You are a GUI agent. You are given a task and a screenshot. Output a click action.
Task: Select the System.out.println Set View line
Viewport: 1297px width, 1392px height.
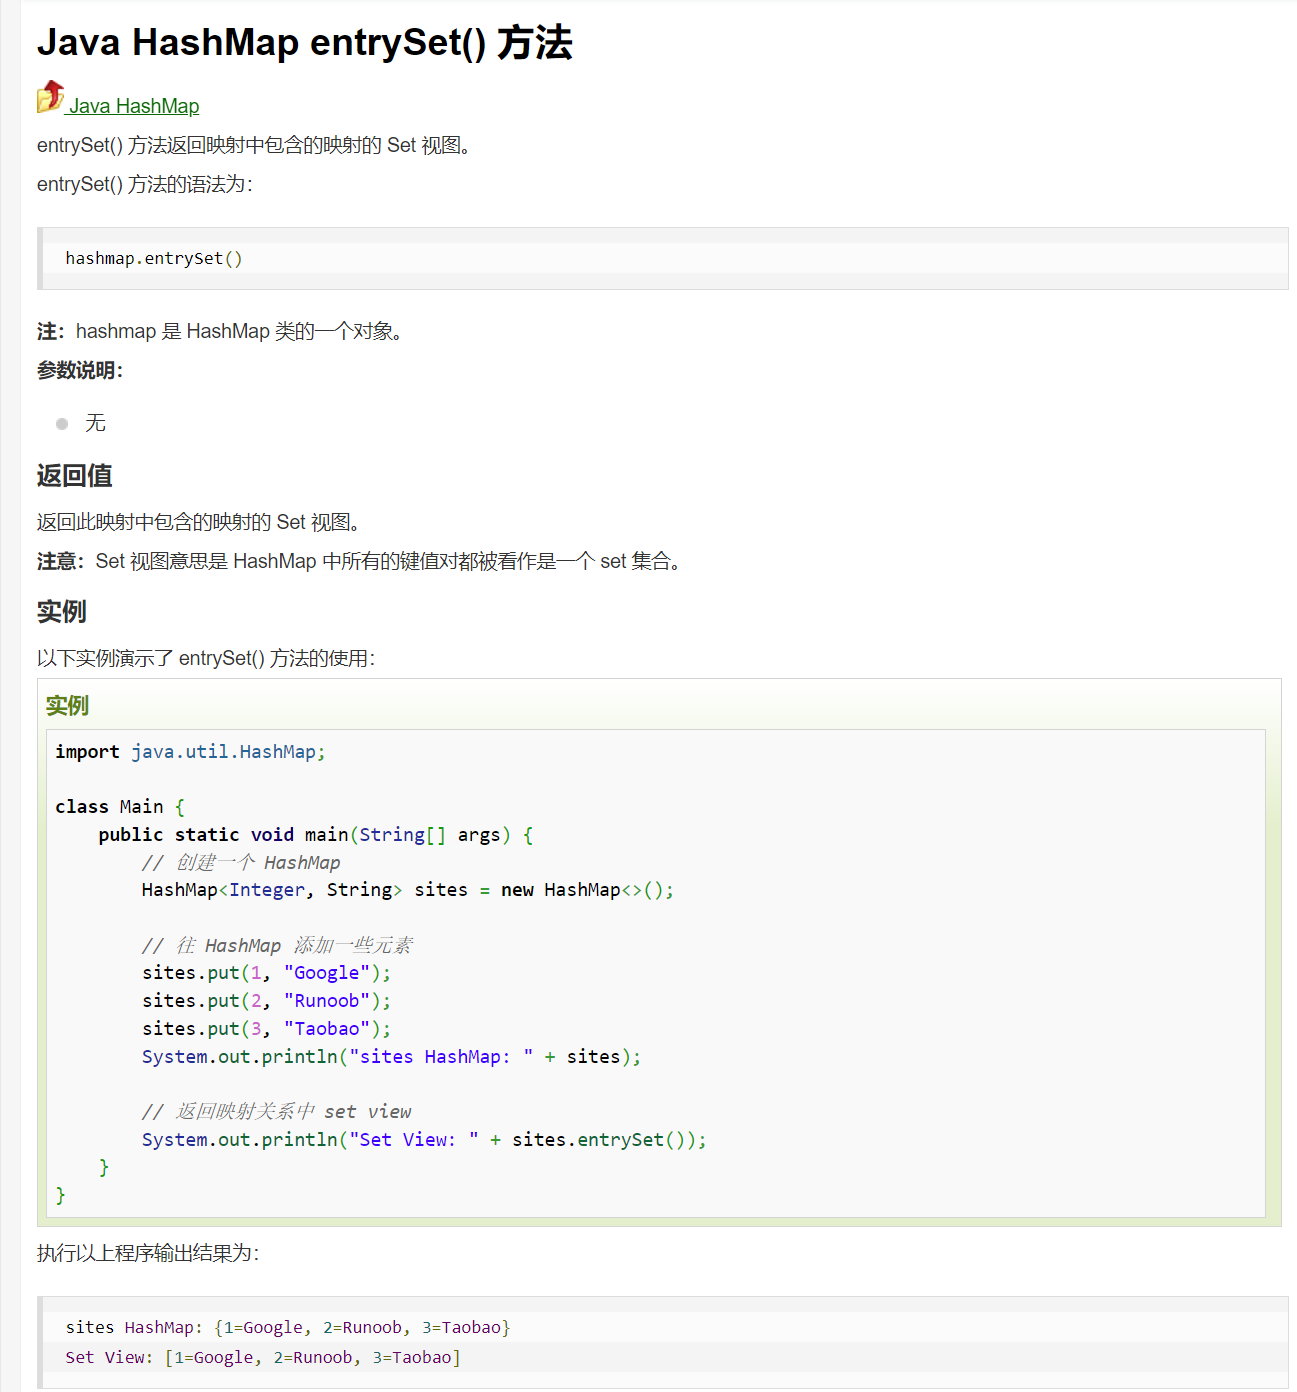coord(424,1139)
